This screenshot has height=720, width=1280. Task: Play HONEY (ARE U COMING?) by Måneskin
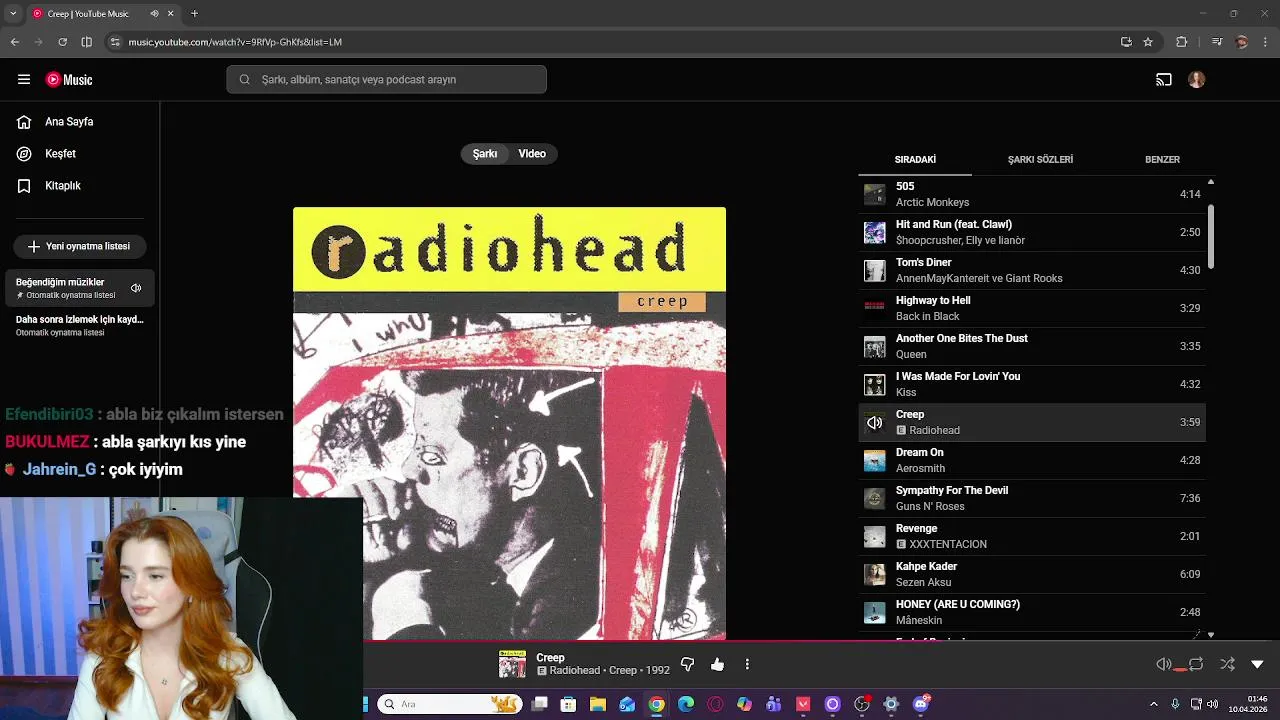coord(1032,612)
